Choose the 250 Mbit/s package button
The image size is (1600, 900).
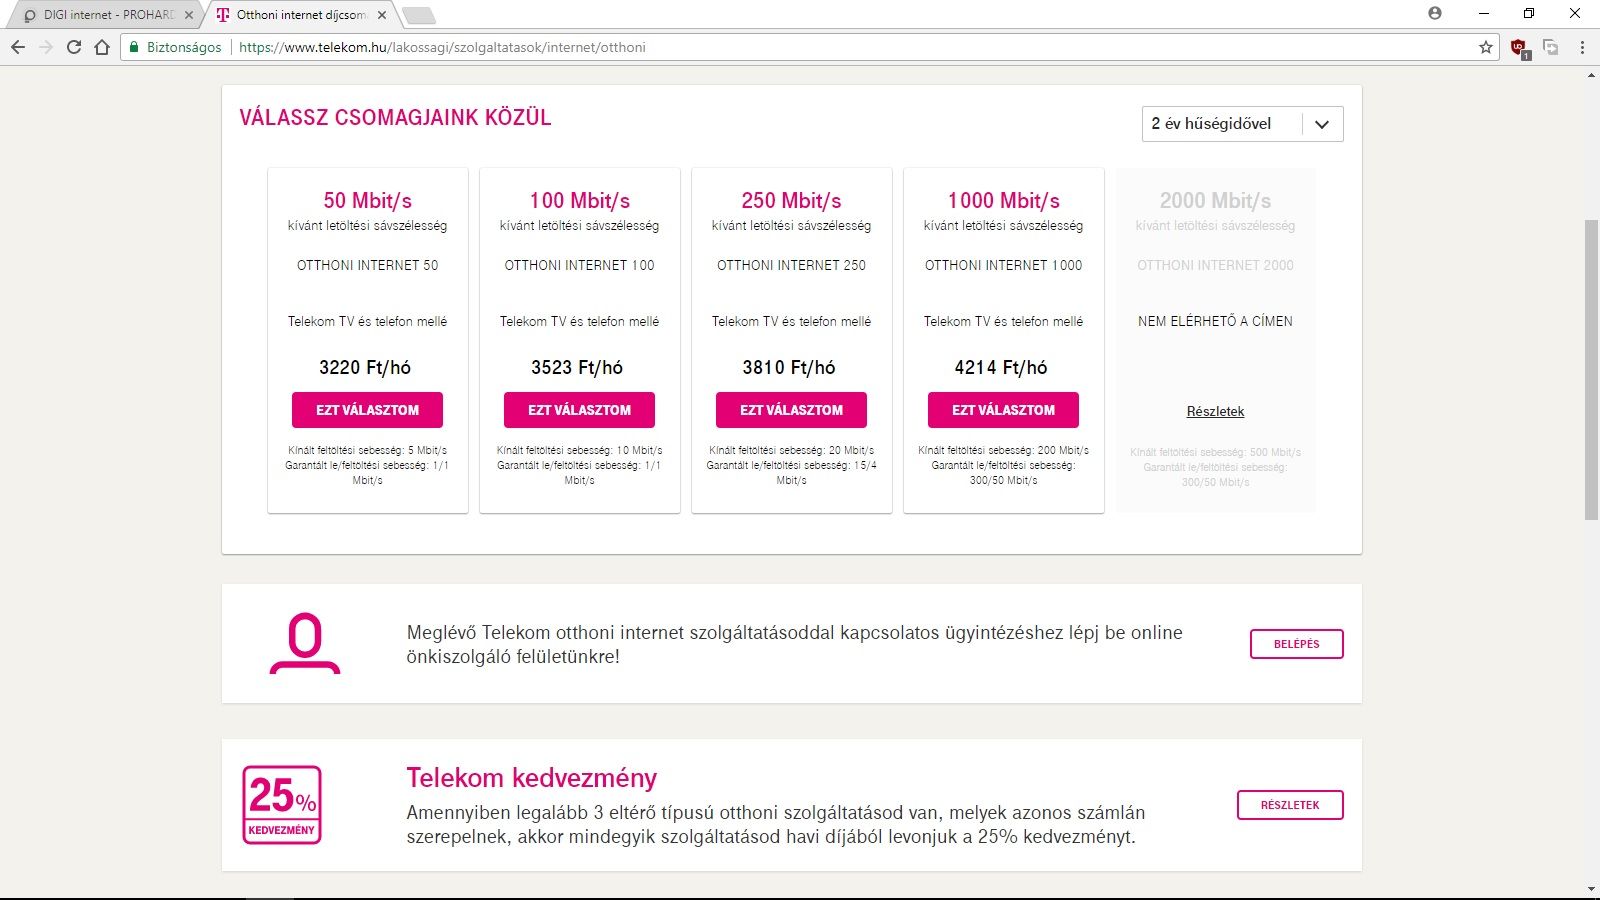(x=791, y=410)
